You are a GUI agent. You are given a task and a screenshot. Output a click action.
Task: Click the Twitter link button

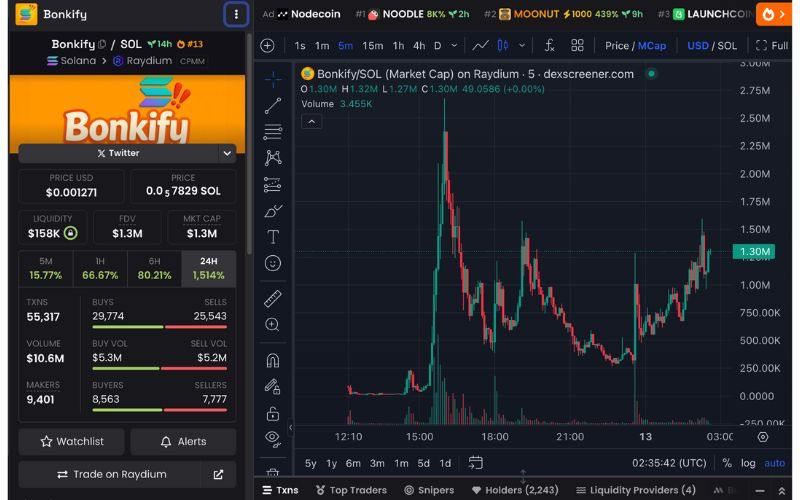[x=118, y=153]
